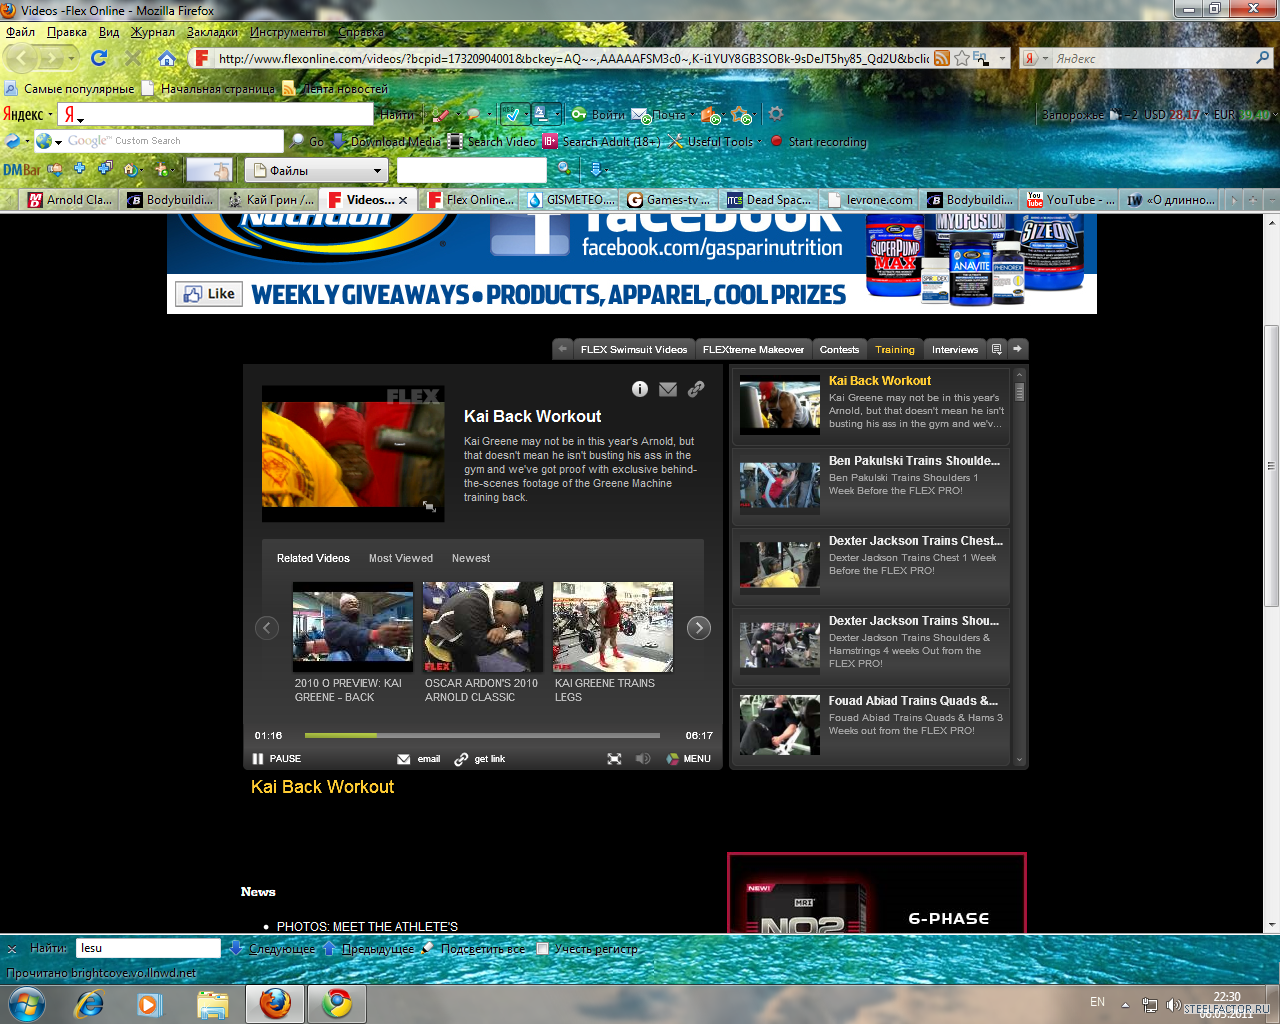The image size is (1280, 1024).
Task: Click the video info icon
Action: point(640,389)
